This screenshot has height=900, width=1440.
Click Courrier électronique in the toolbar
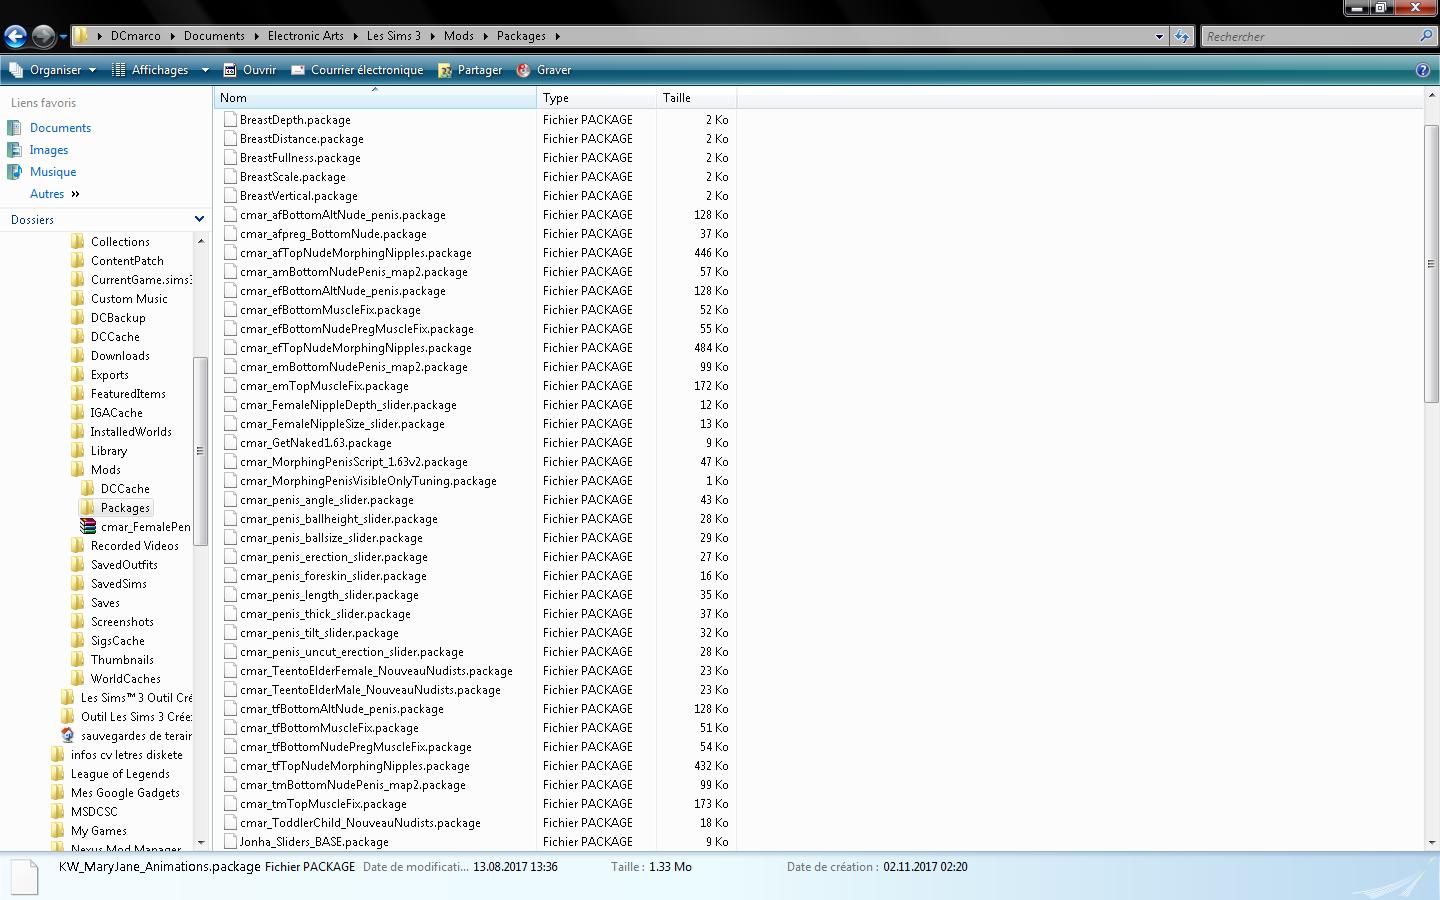click(x=357, y=70)
